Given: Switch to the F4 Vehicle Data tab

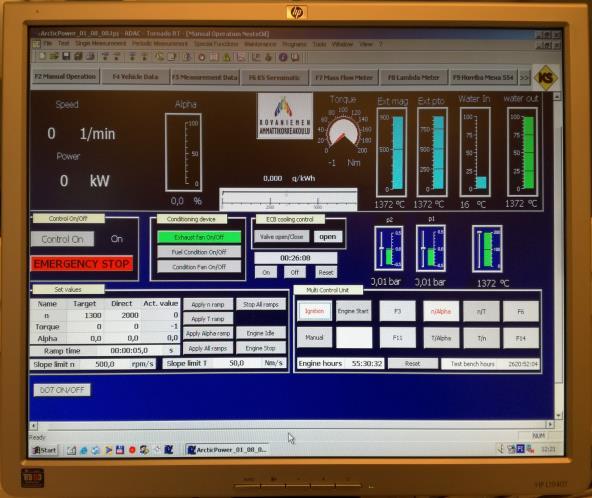Looking at the screenshot, I should pos(135,77).
